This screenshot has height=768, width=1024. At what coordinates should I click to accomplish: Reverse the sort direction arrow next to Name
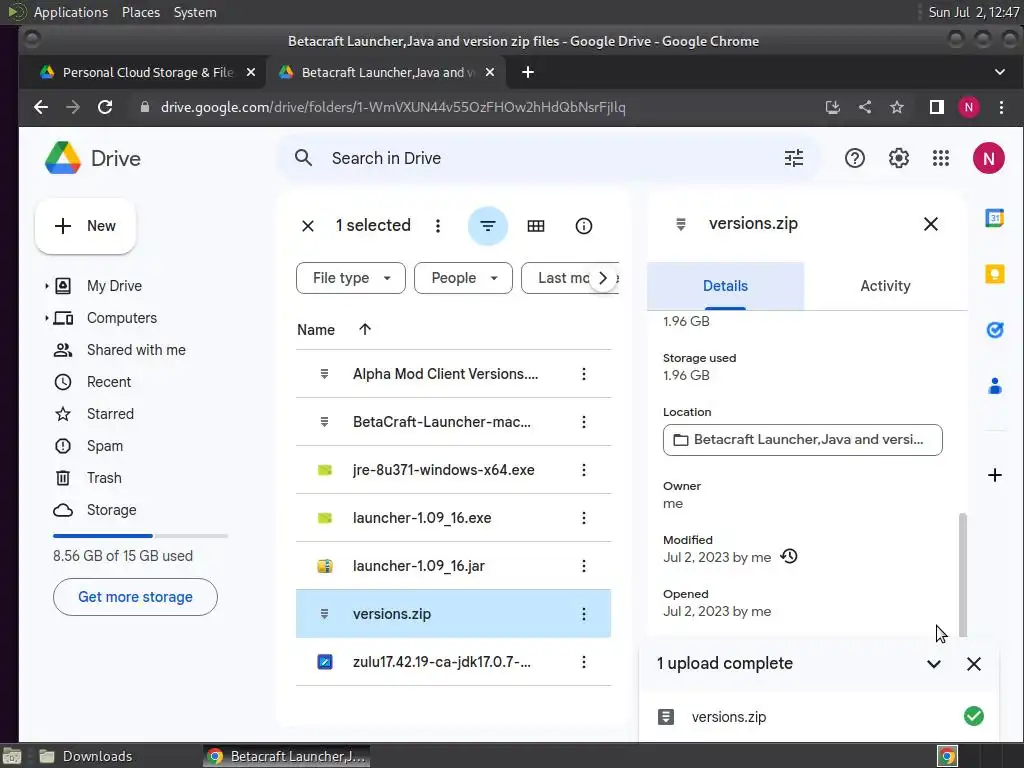(365, 329)
